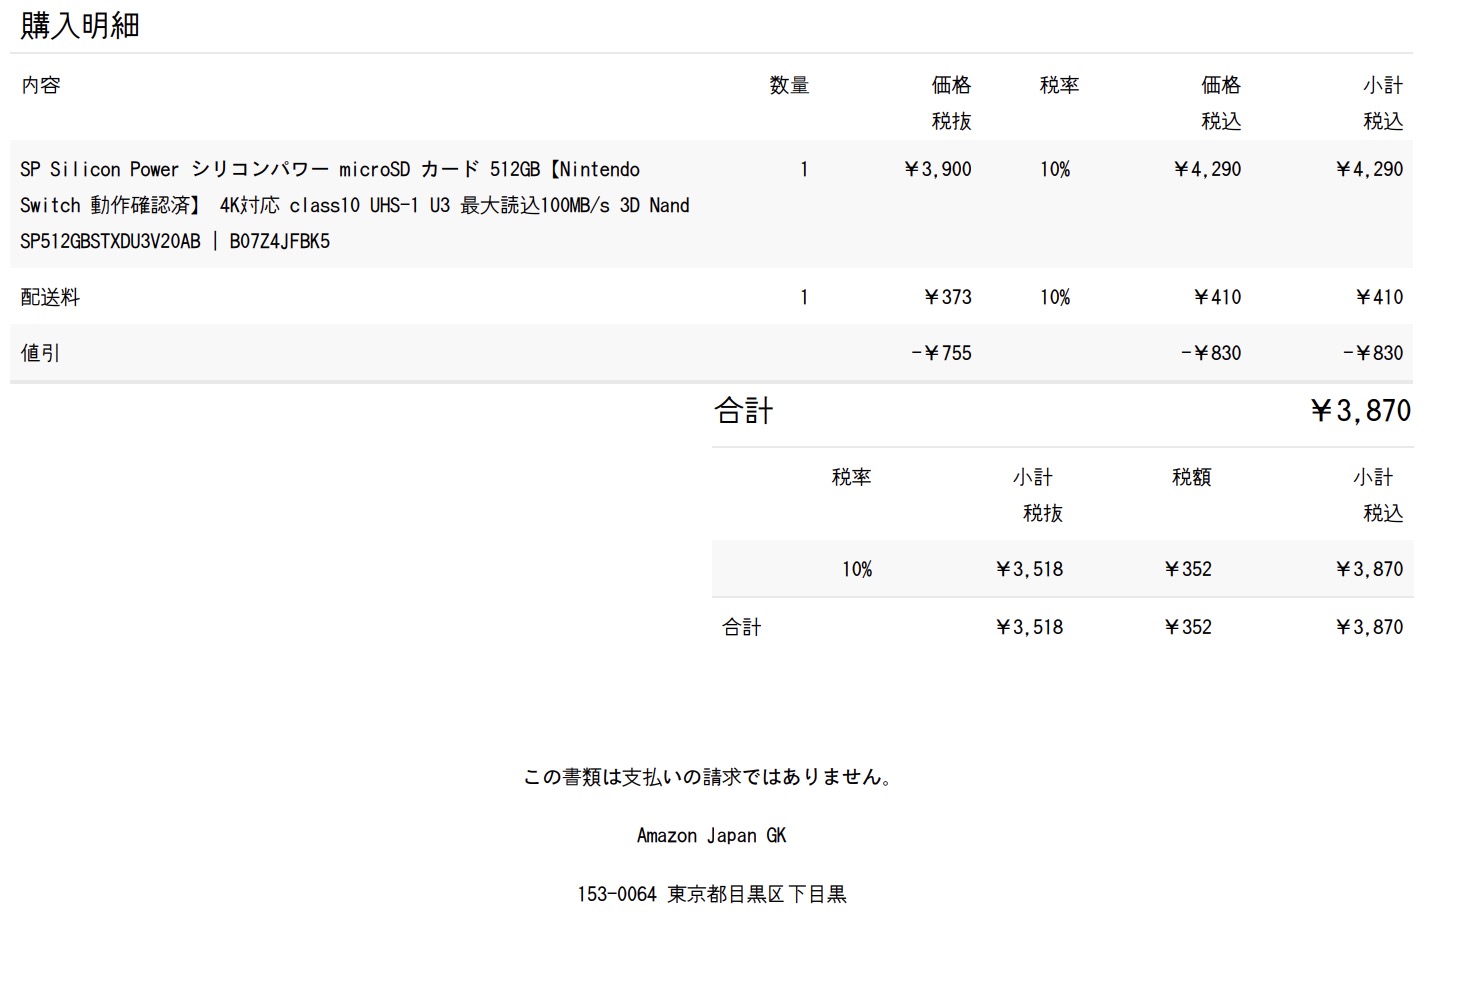
Task: Select the product code SP512GBSTXDU3V20AB text
Action: pos(110,241)
